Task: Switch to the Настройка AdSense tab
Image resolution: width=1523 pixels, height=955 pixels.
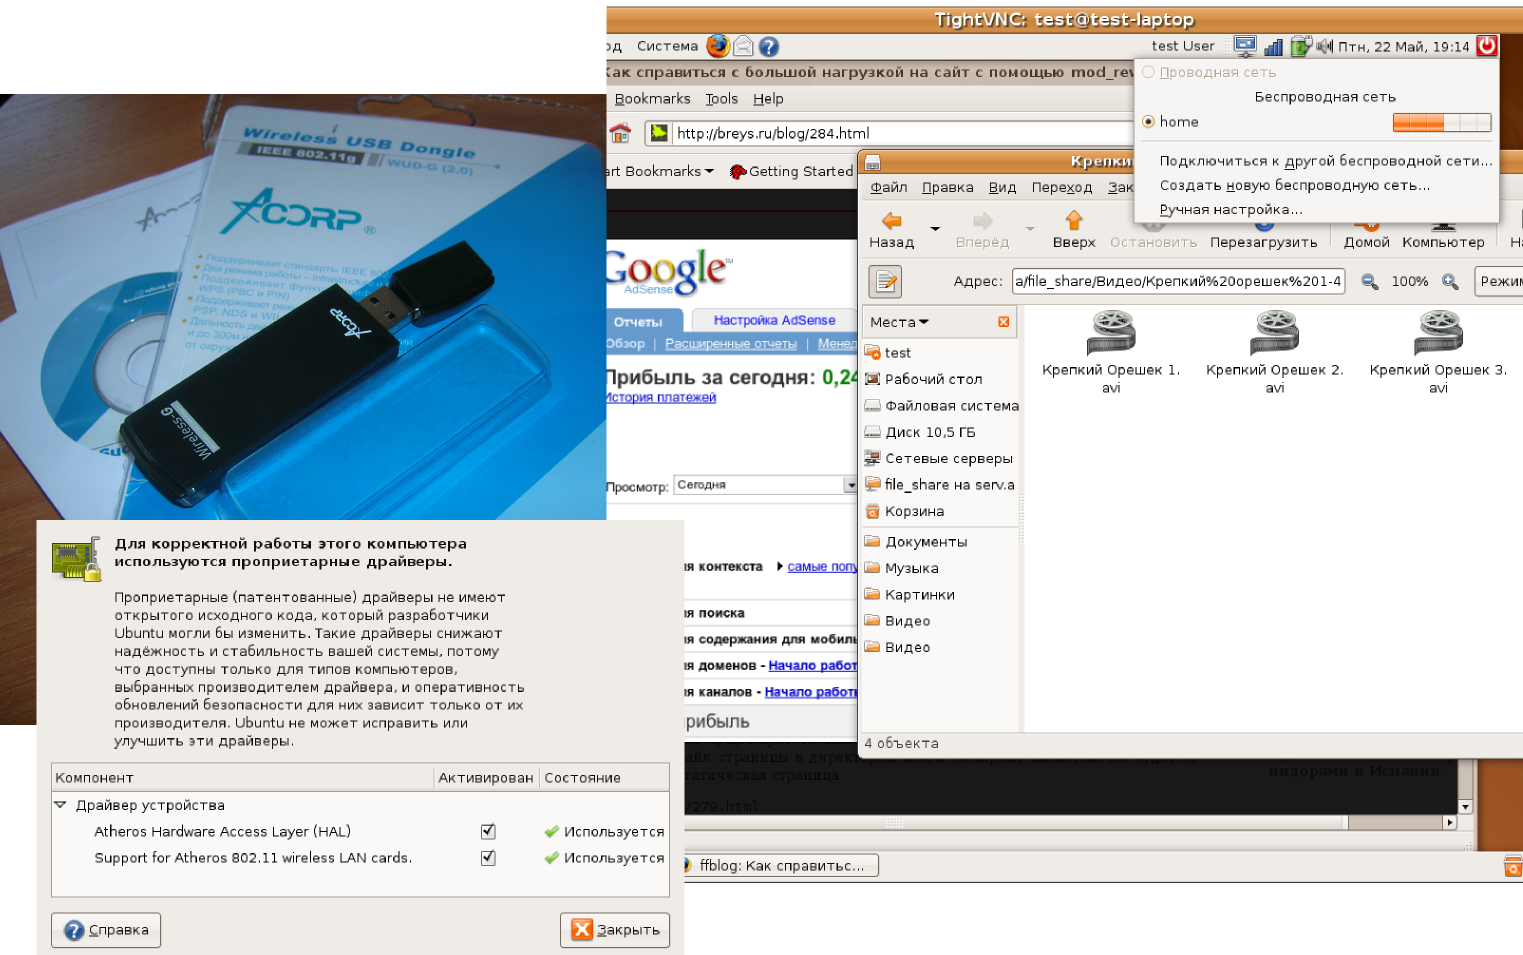Action: pyautogui.click(x=774, y=321)
